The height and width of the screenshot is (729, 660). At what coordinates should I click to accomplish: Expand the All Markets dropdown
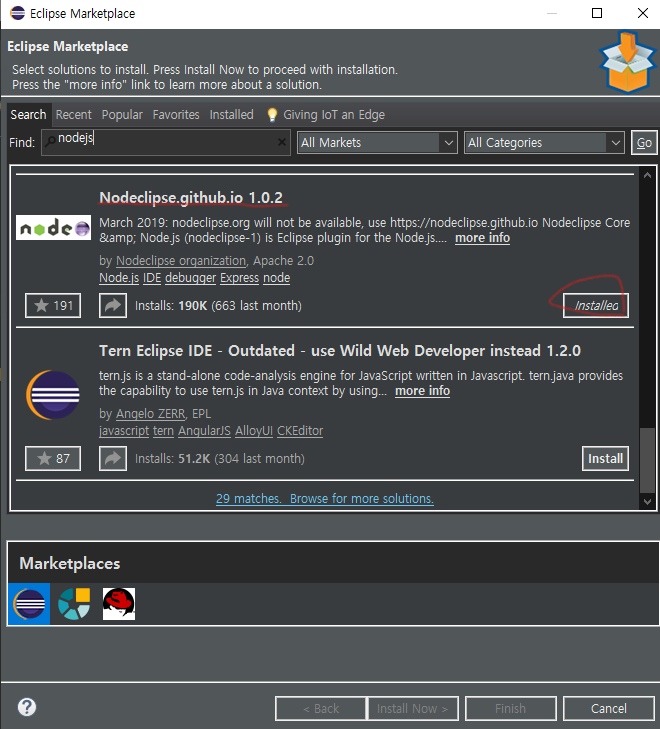[377, 142]
